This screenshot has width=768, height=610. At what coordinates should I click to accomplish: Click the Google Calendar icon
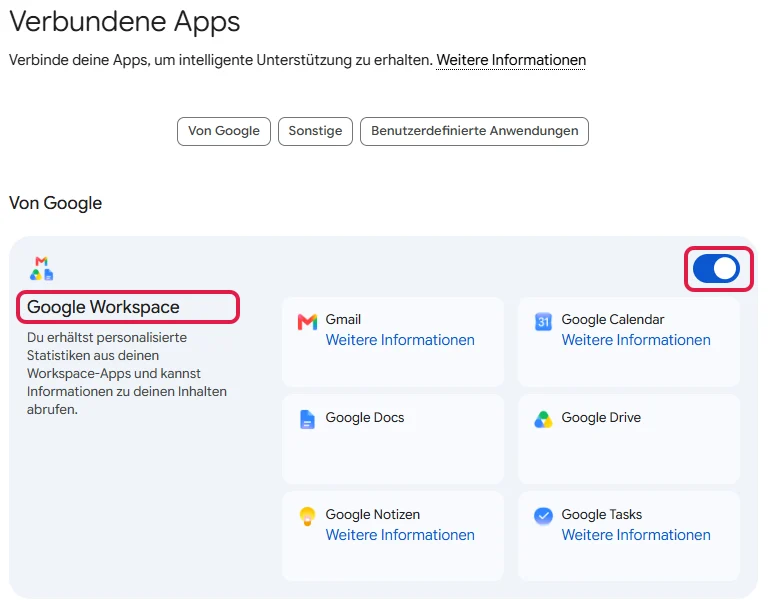click(x=543, y=321)
